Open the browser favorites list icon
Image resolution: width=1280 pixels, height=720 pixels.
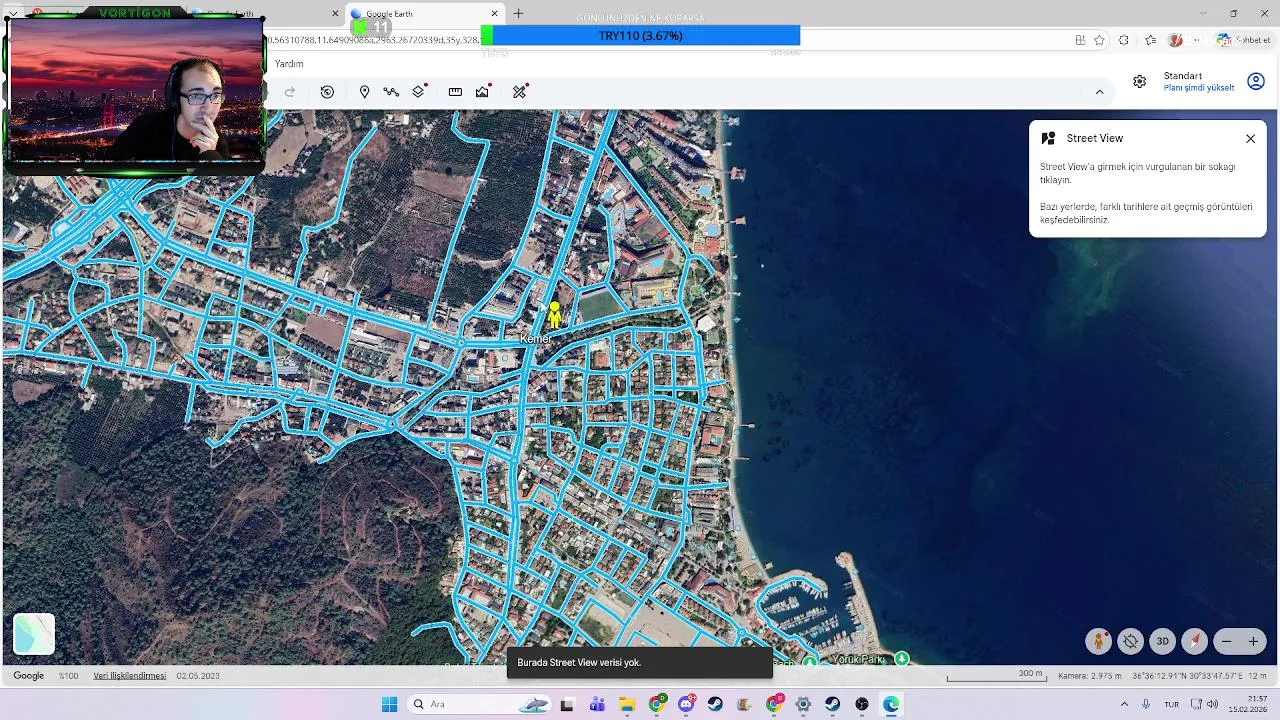pos(1150,40)
